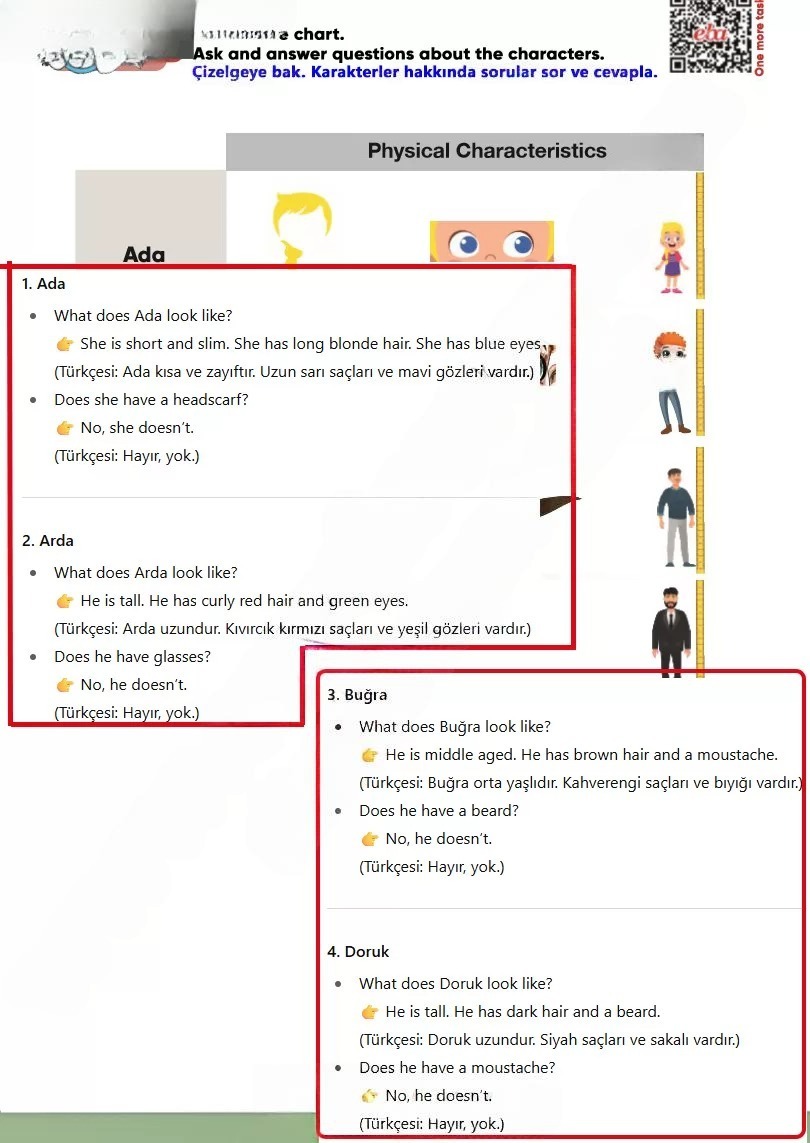Click the pointing hand beside Ada's description
Screen dimensions: 810x1143
click(x=65, y=343)
